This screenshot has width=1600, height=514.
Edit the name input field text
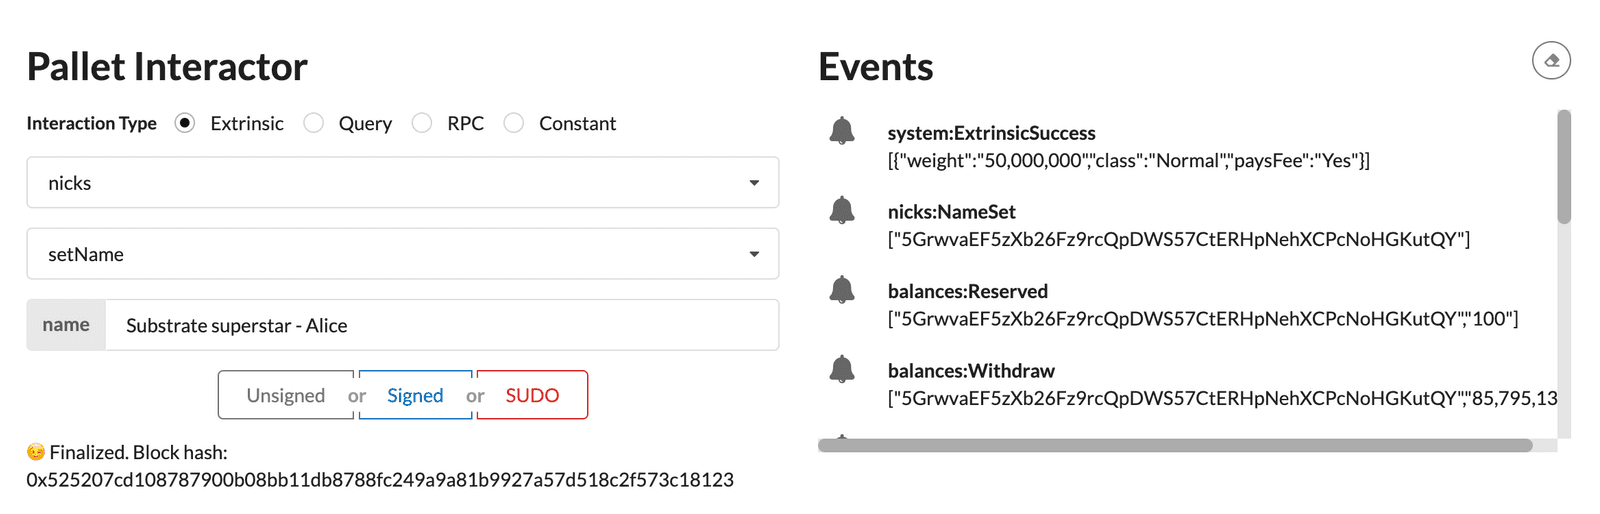pyautogui.click(x=441, y=325)
